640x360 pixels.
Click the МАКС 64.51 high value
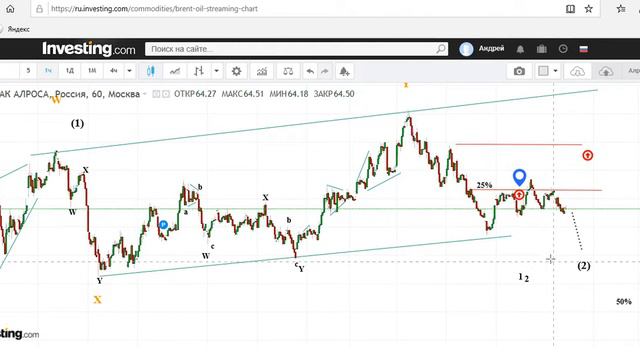[x=242, y=94]
